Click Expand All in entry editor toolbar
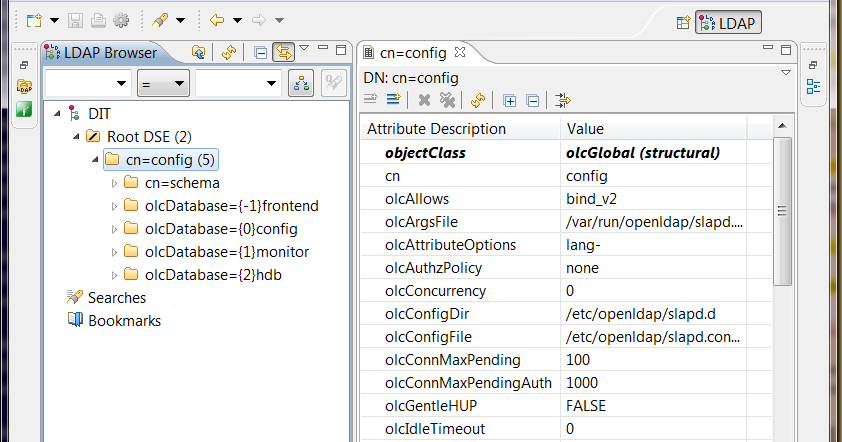842x442 pixels. [x=509, y=100]
